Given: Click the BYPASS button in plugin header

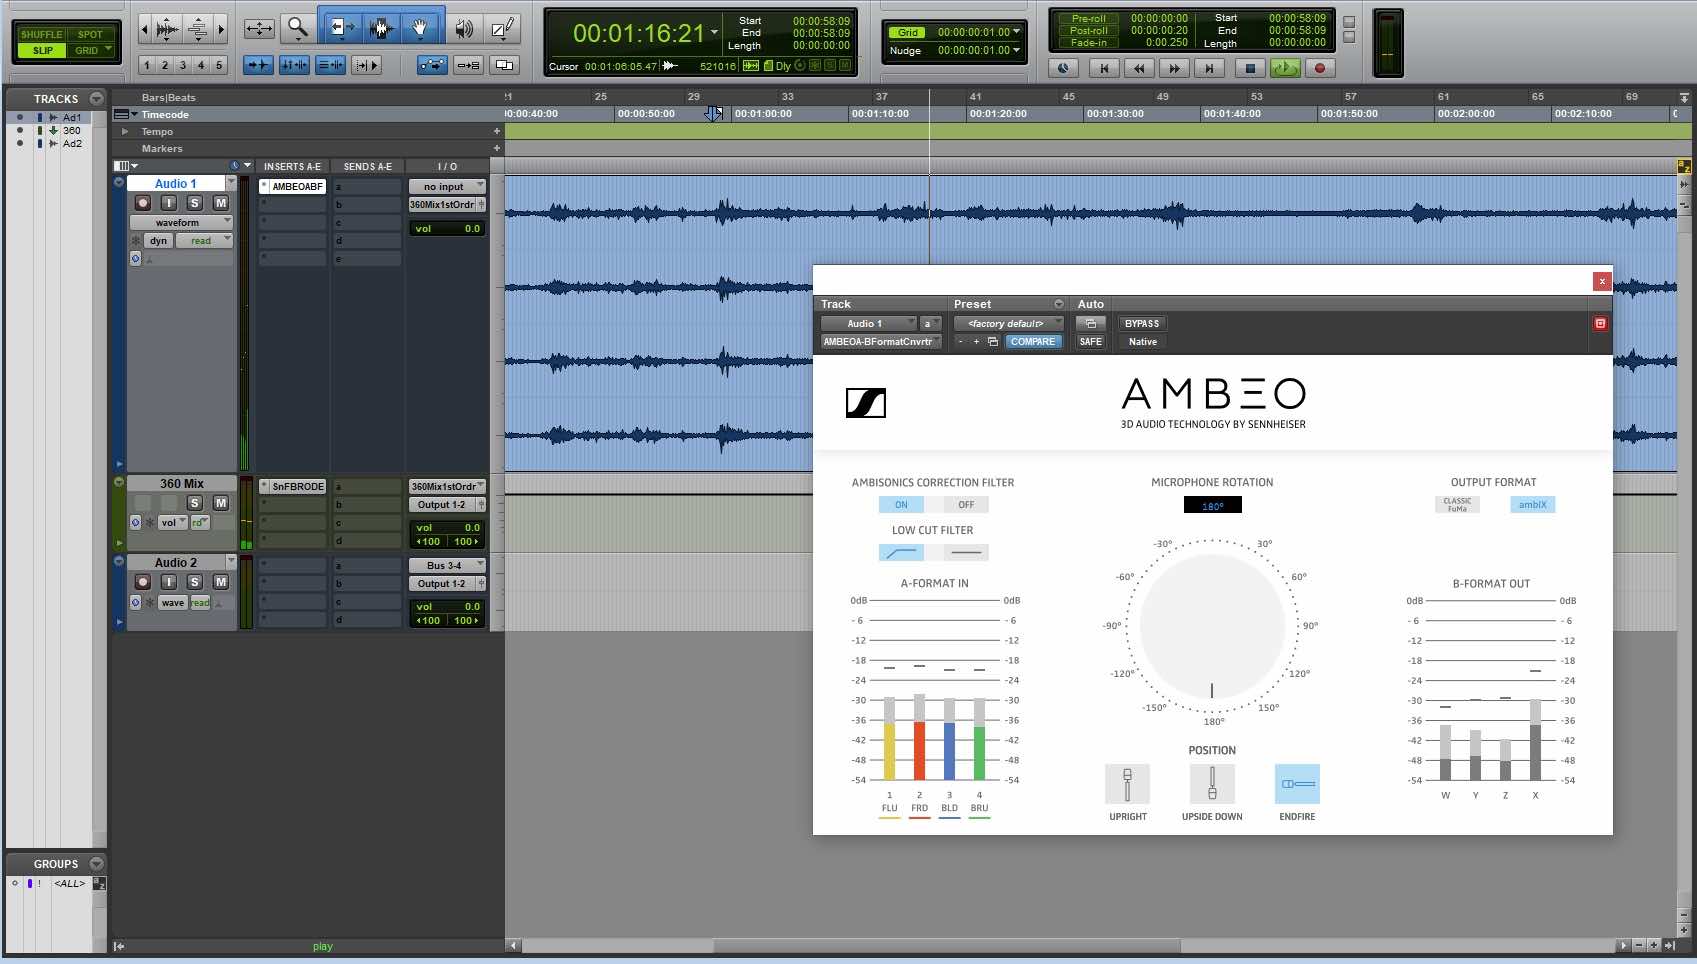Looking at the screenshot, I should (x=1142, y=324).
